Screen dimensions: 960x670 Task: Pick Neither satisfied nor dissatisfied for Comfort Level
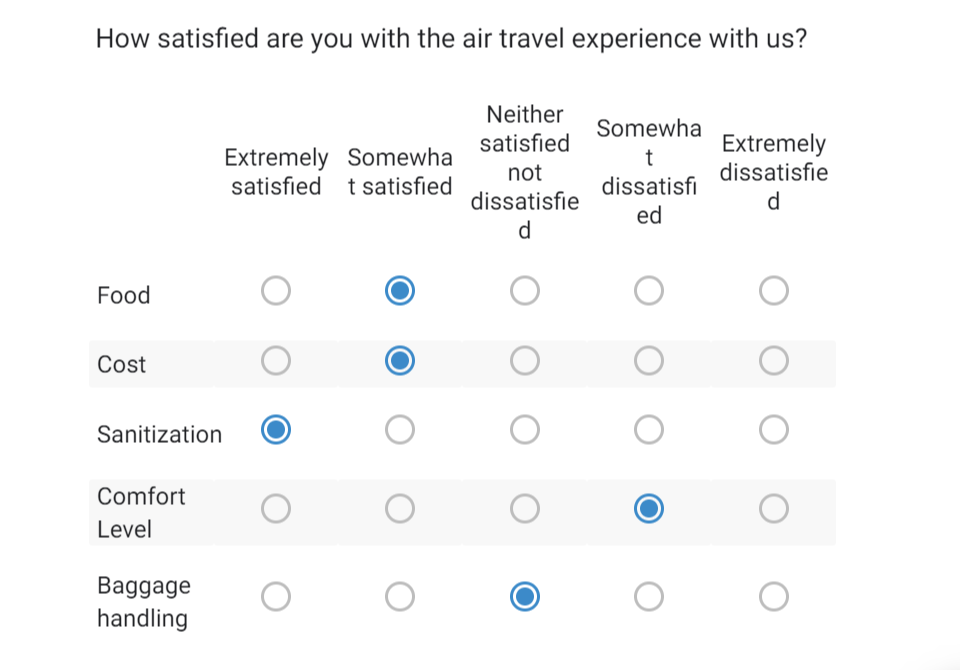524,509
